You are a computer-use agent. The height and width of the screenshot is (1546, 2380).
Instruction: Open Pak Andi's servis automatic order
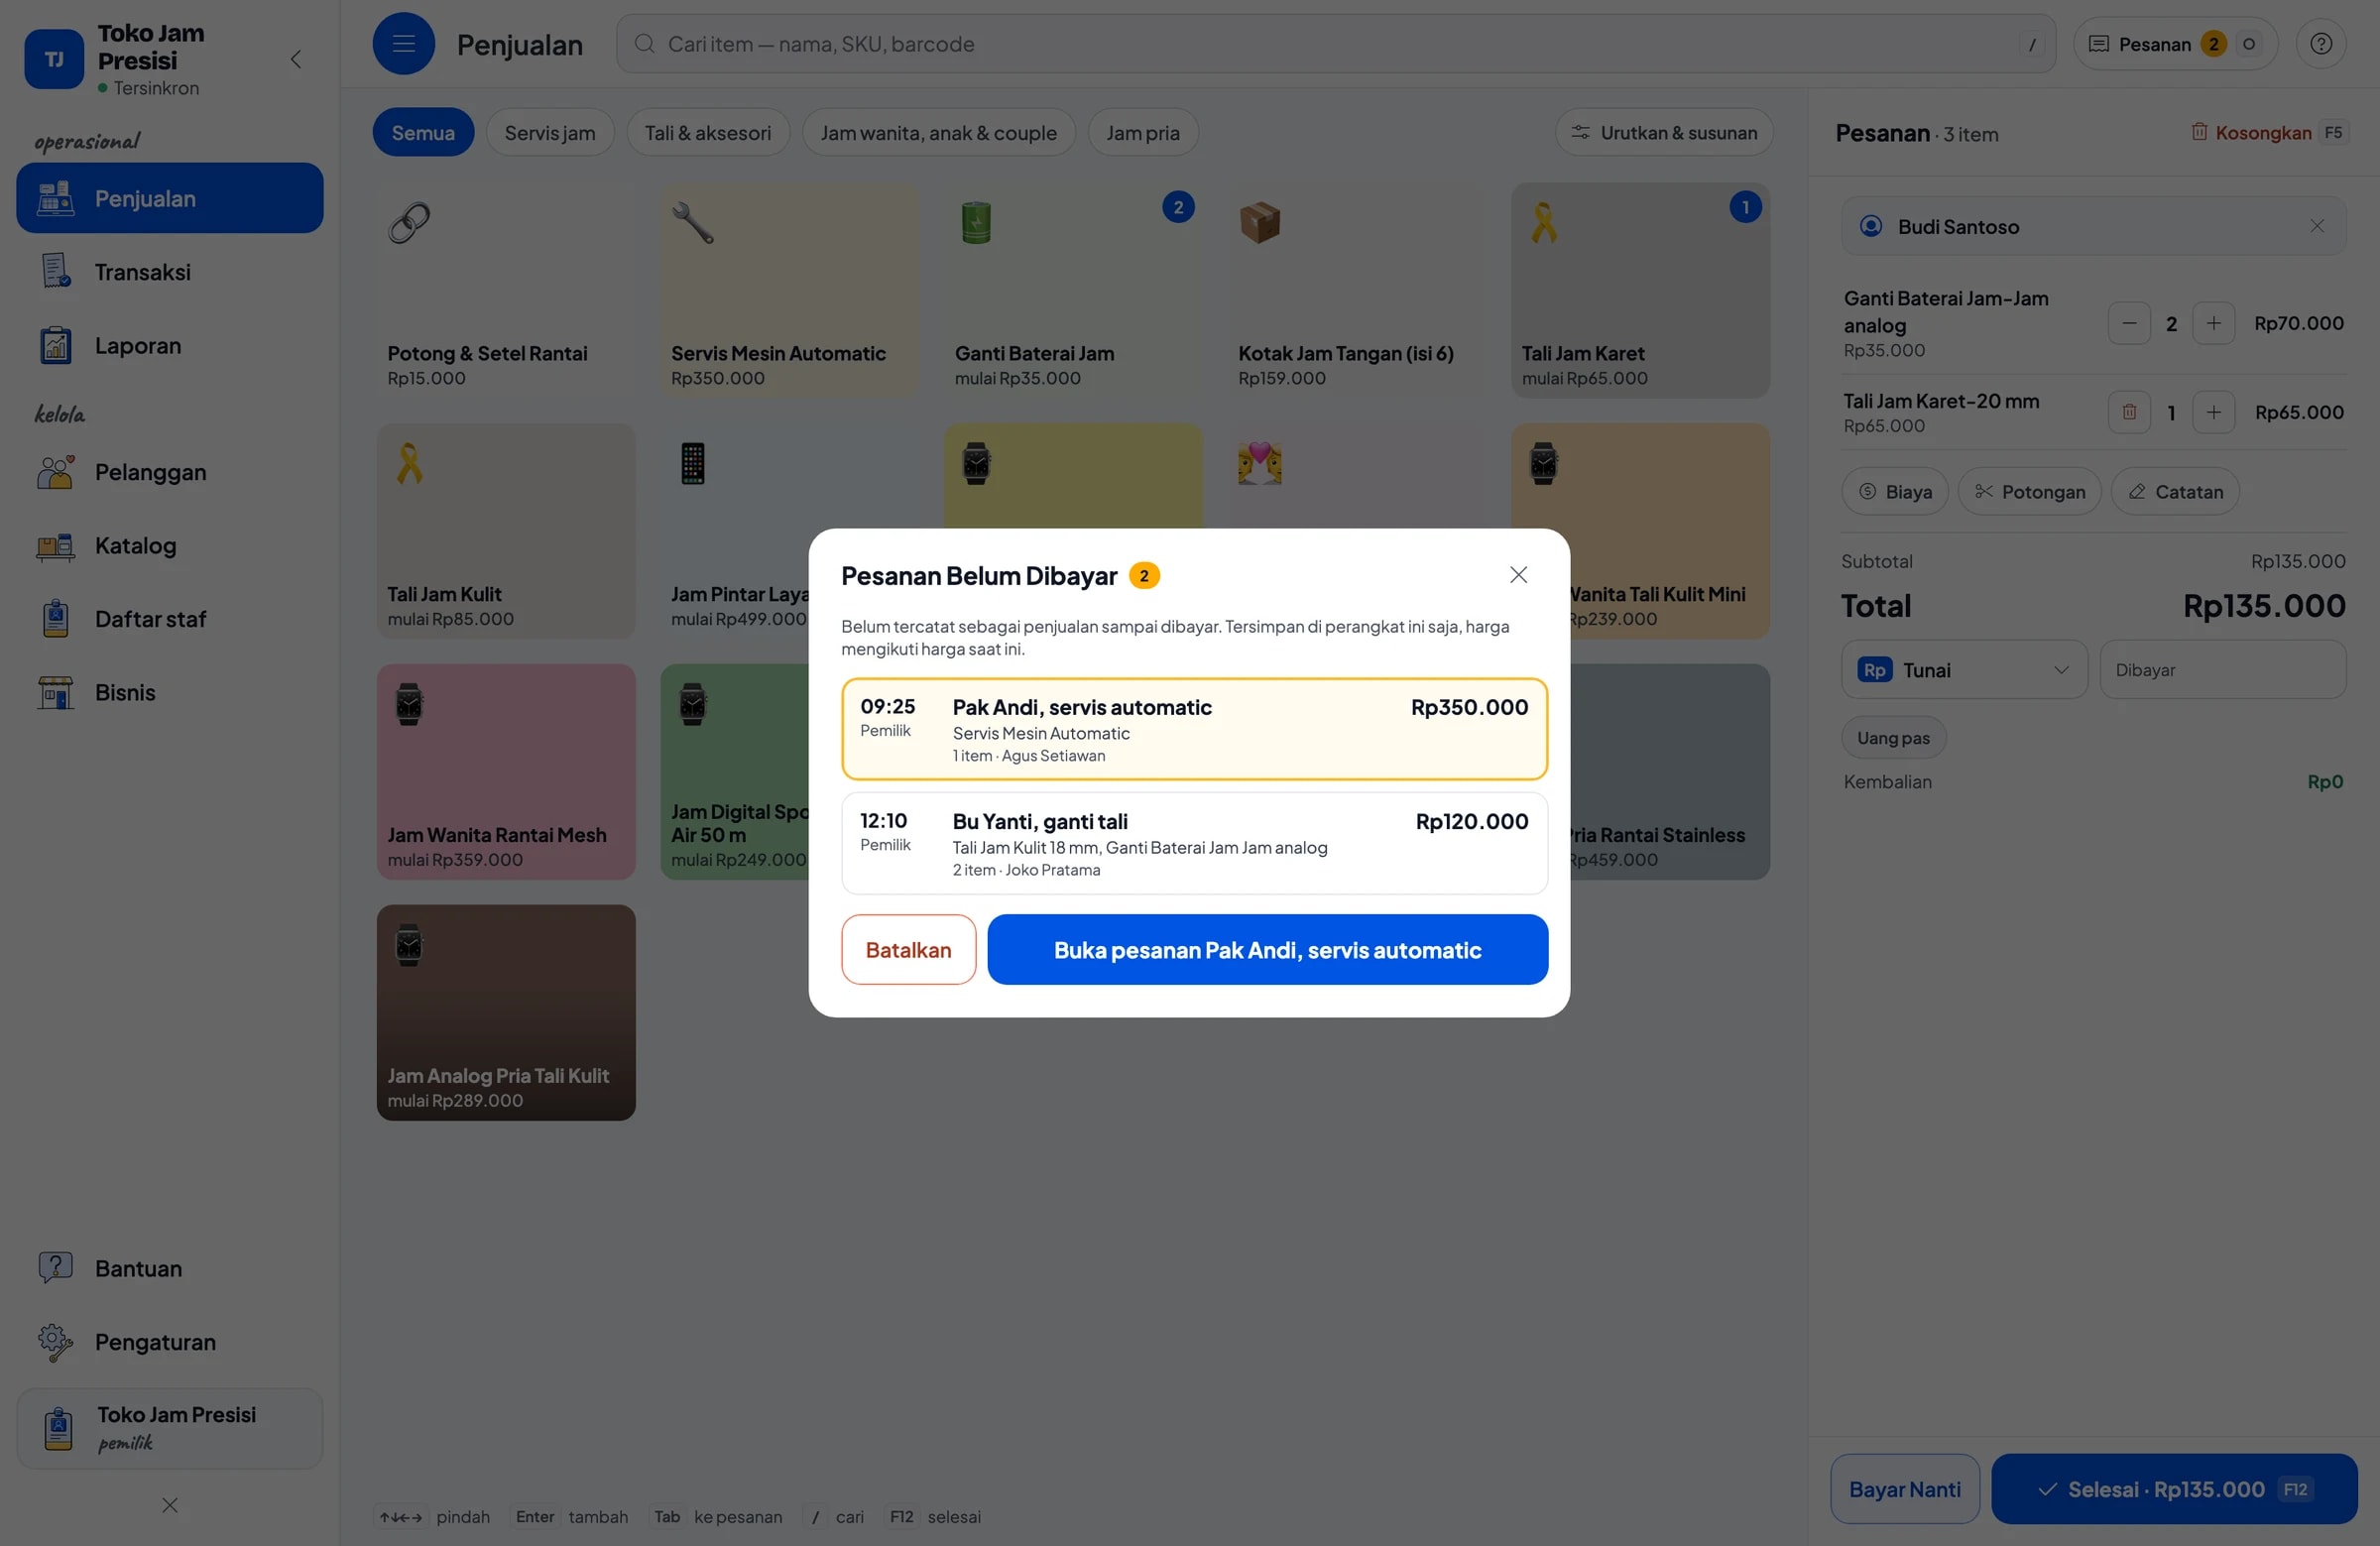(x=1267, y=949)
